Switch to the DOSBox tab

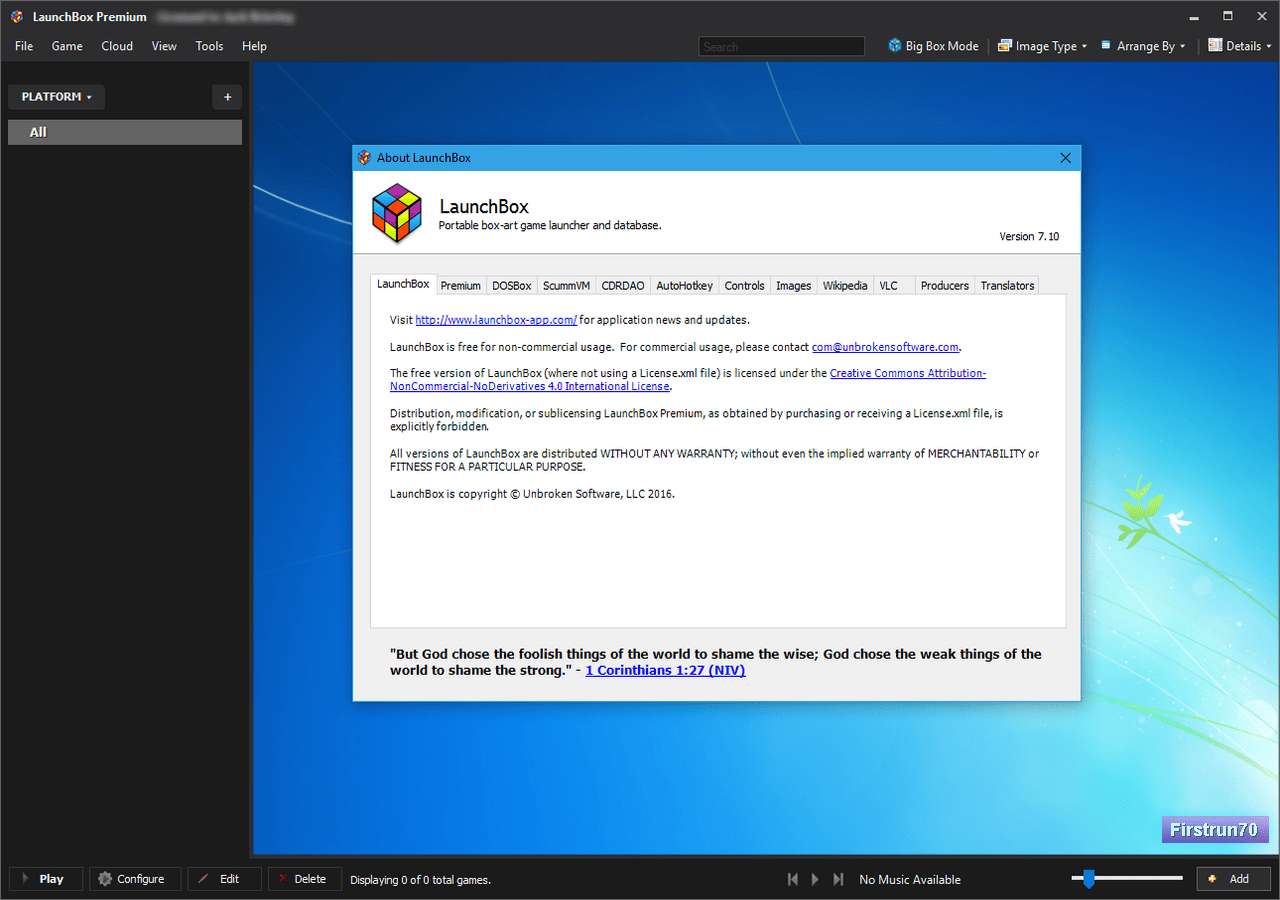[x=512, y=285]
